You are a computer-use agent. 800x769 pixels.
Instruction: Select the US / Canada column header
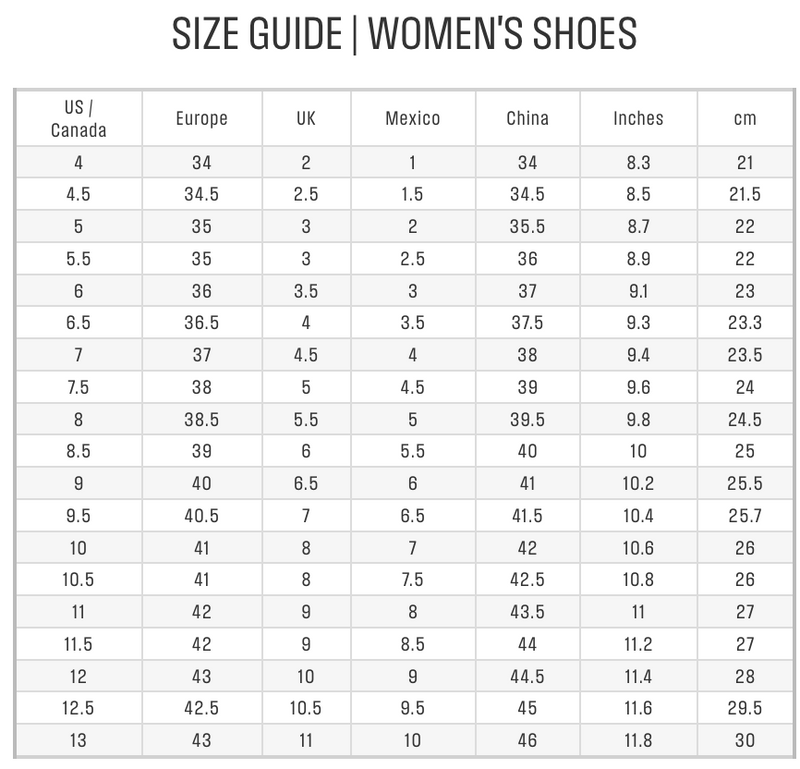point(78,118)
